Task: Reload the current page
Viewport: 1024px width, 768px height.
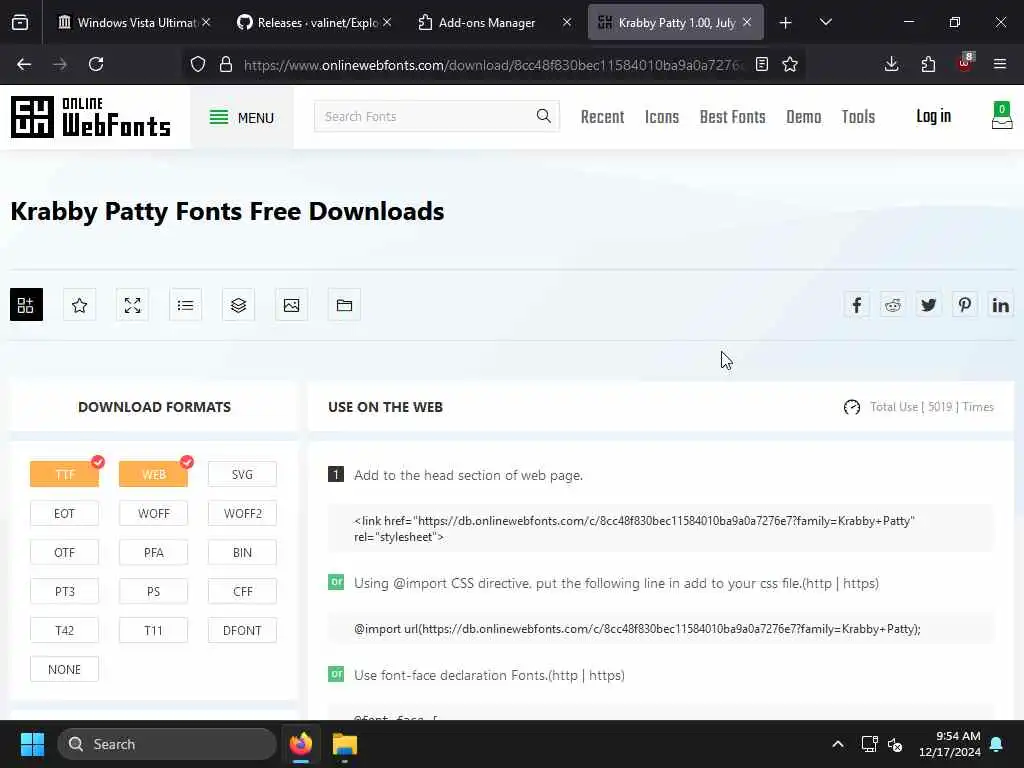Action: coord(96,64)
